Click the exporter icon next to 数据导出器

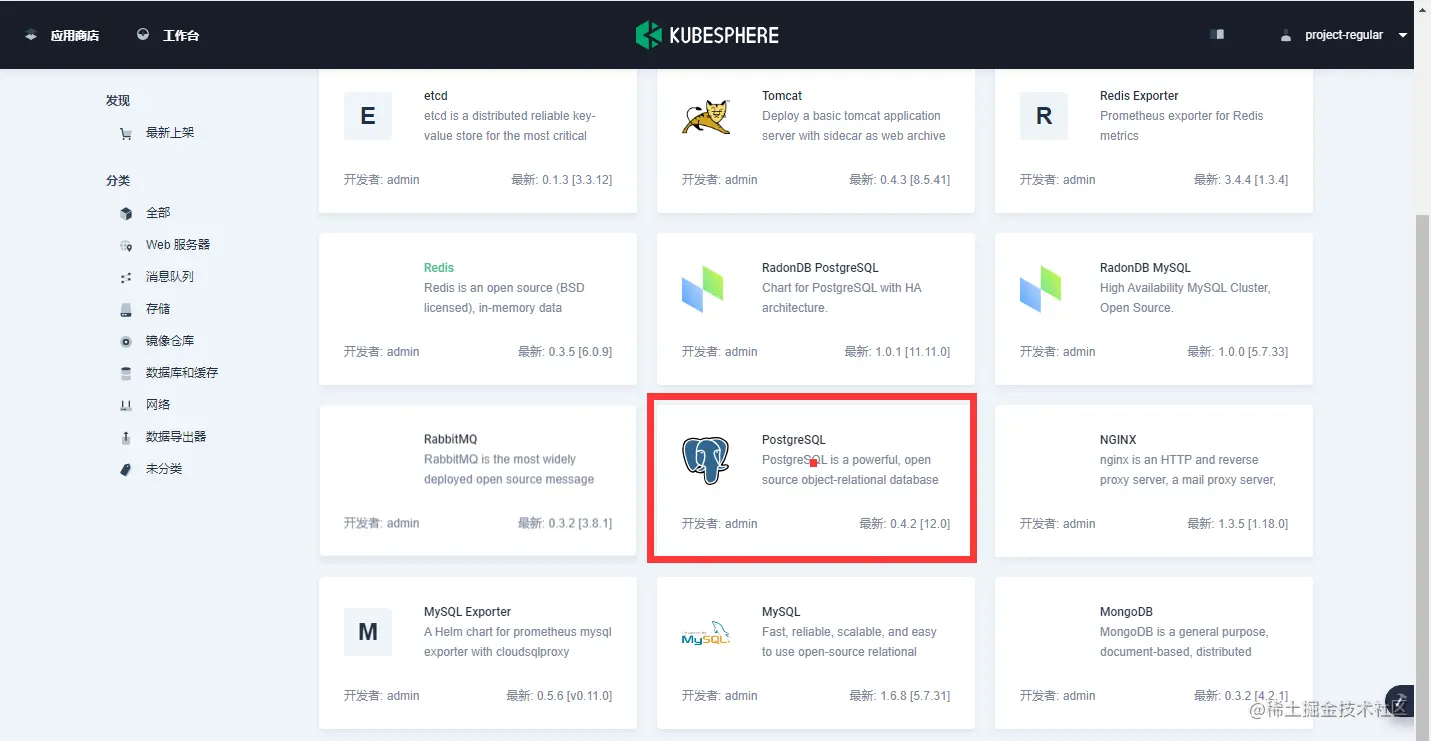click(x=126, y=437)
